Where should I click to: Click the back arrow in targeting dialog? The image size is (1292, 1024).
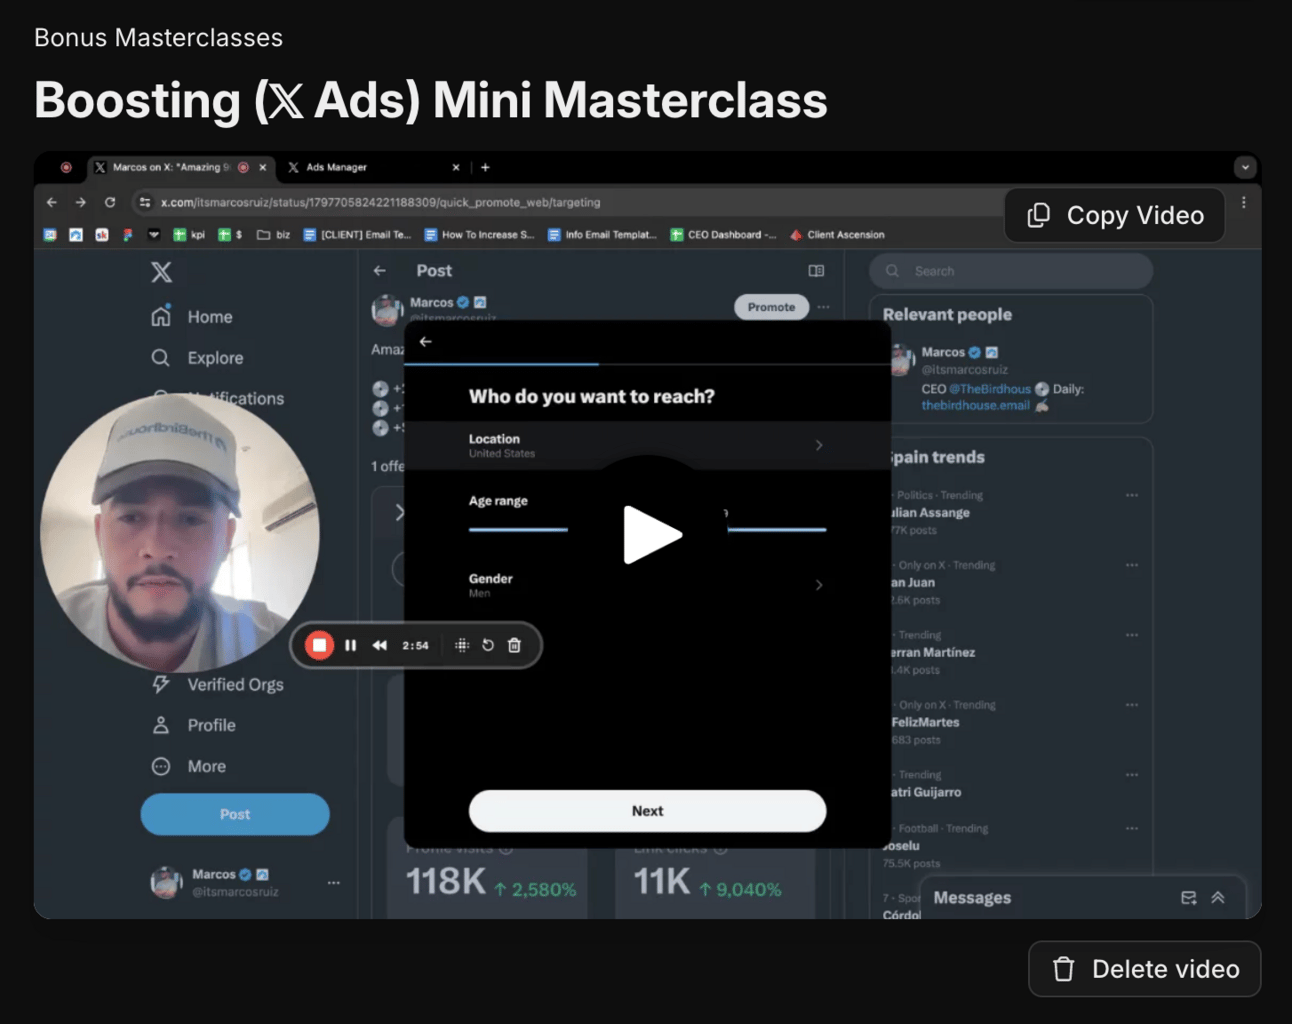coord(426,342)
